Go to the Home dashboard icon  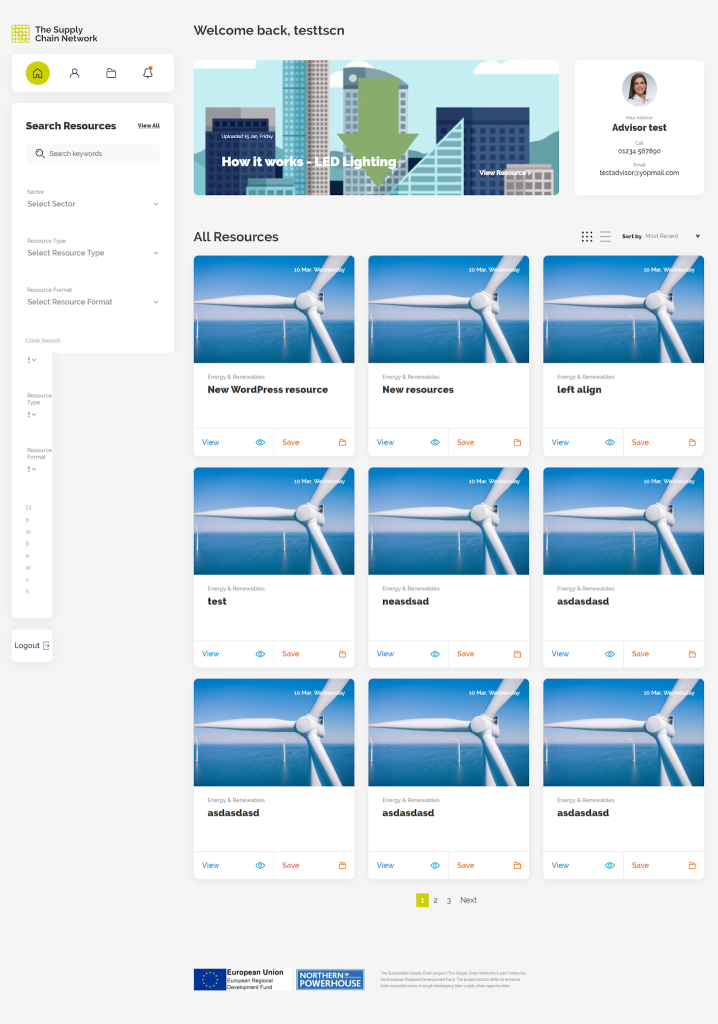click(x=37, y=73)
